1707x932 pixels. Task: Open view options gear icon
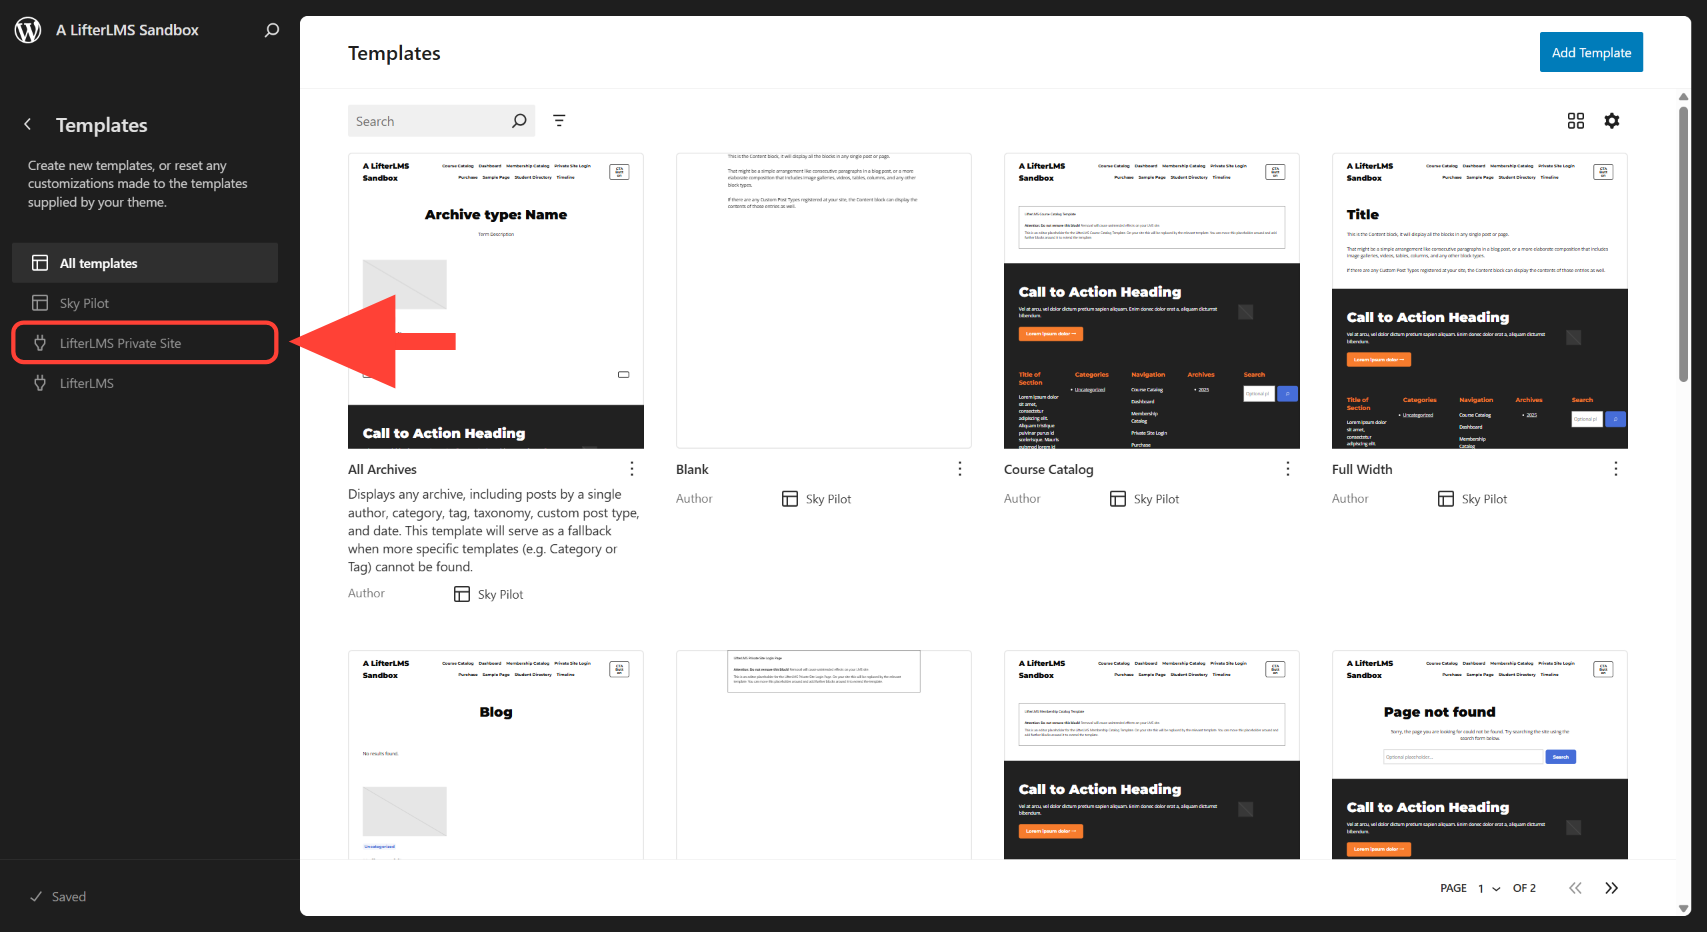click(x=1611, y=121)
